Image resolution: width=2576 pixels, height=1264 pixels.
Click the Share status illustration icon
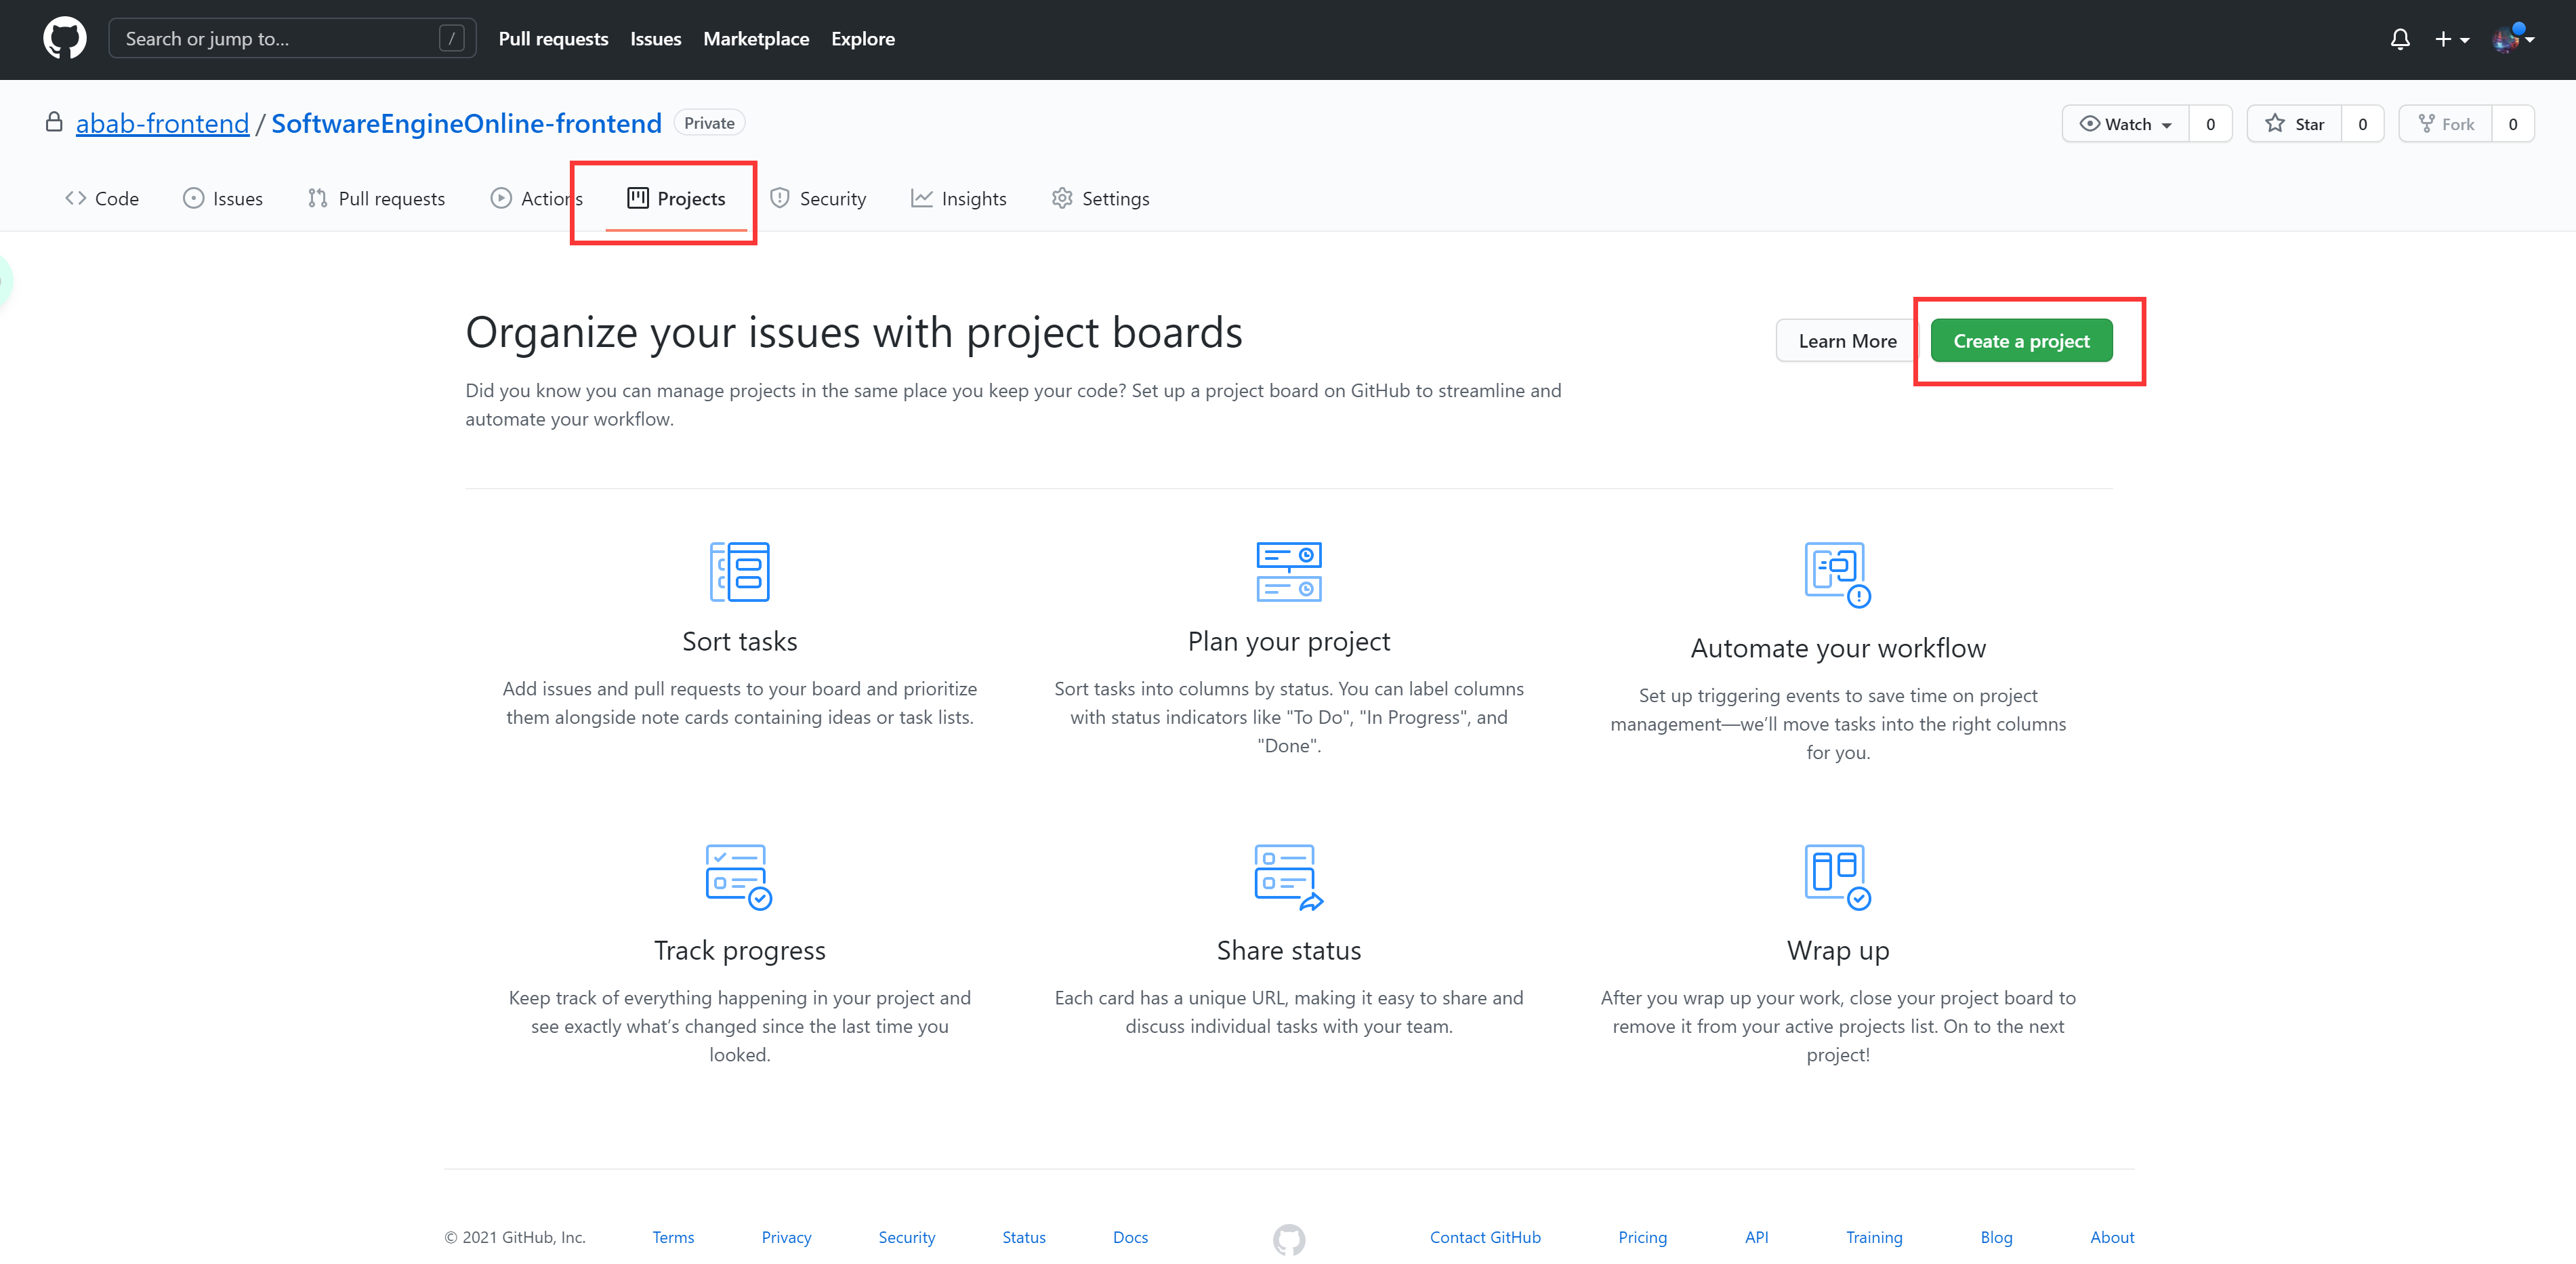tap(1288, 876)
